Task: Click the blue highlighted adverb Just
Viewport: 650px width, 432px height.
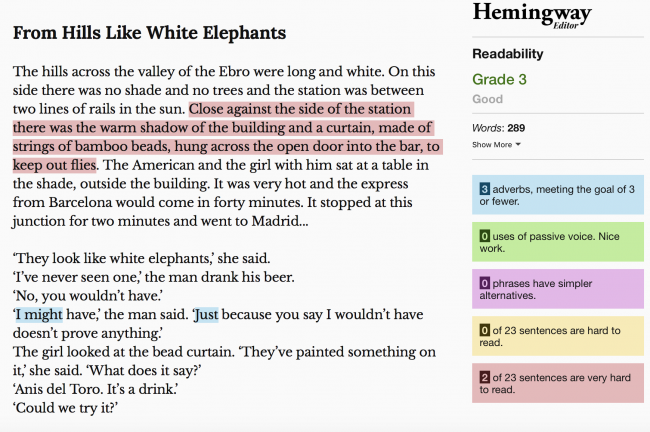Action: (x=206, y=315)
